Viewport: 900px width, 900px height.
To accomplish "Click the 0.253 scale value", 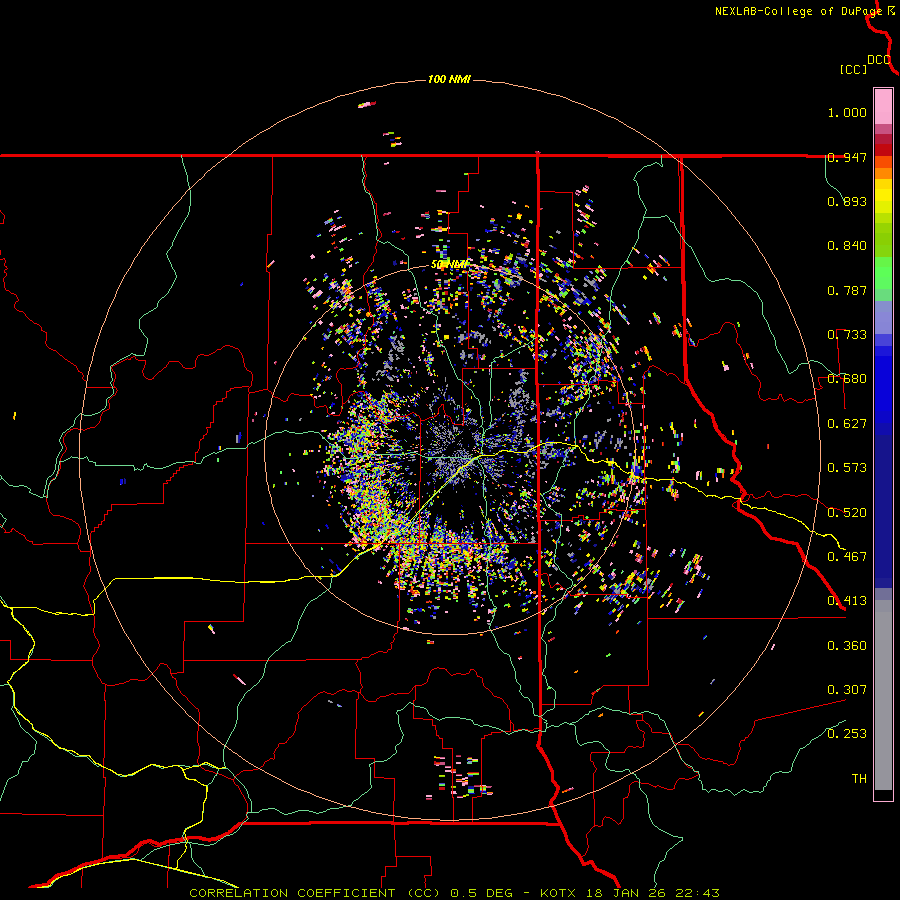I will click(847, 734).
